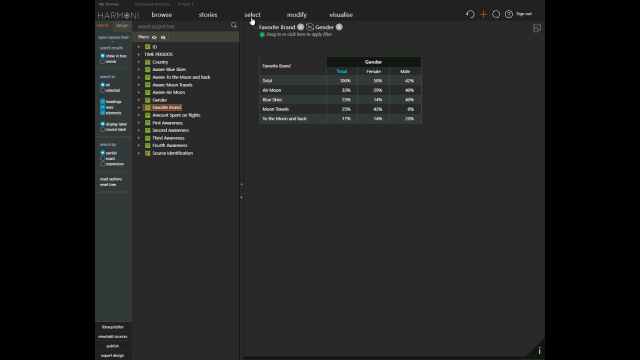Select the 'display label' radio button
The image size is (640, 360).
[102, 124]
